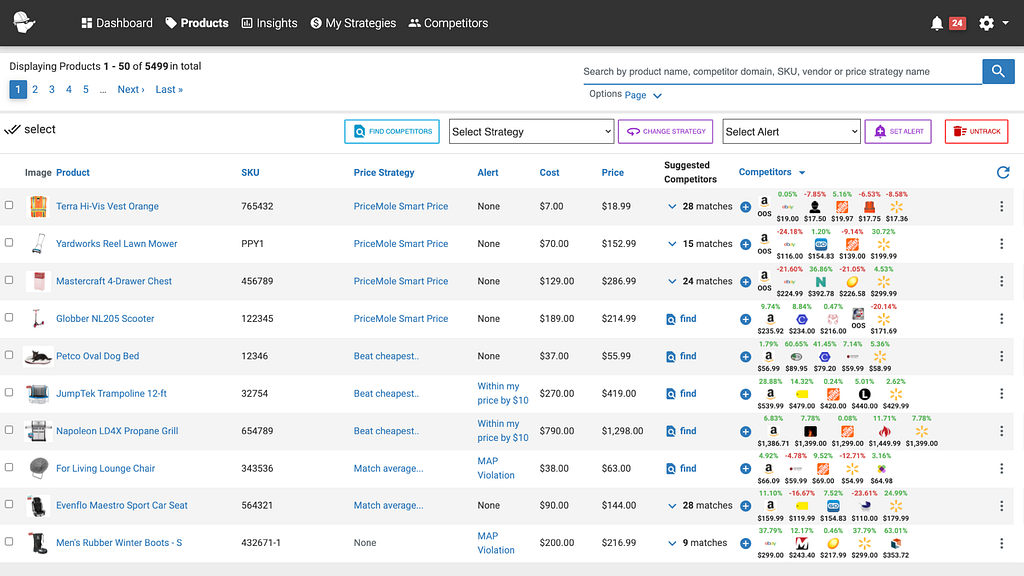Click the Find Competitors button

pos(392,131)
